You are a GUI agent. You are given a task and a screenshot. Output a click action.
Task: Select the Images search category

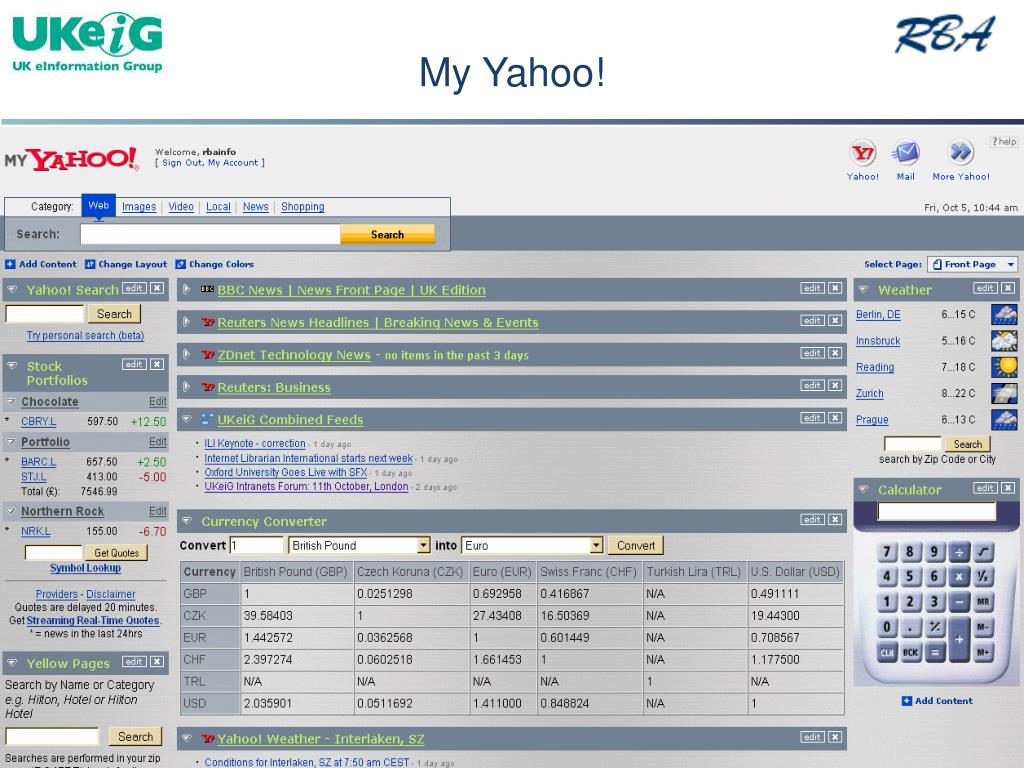pyautogui.click(x=139, y=207)
